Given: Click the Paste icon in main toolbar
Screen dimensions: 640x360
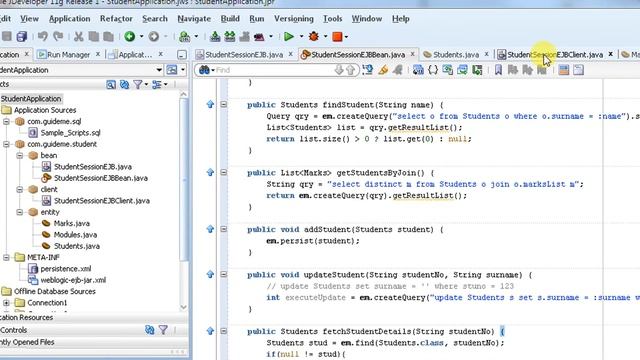Looking at the screenshot, I should (108, 37).
